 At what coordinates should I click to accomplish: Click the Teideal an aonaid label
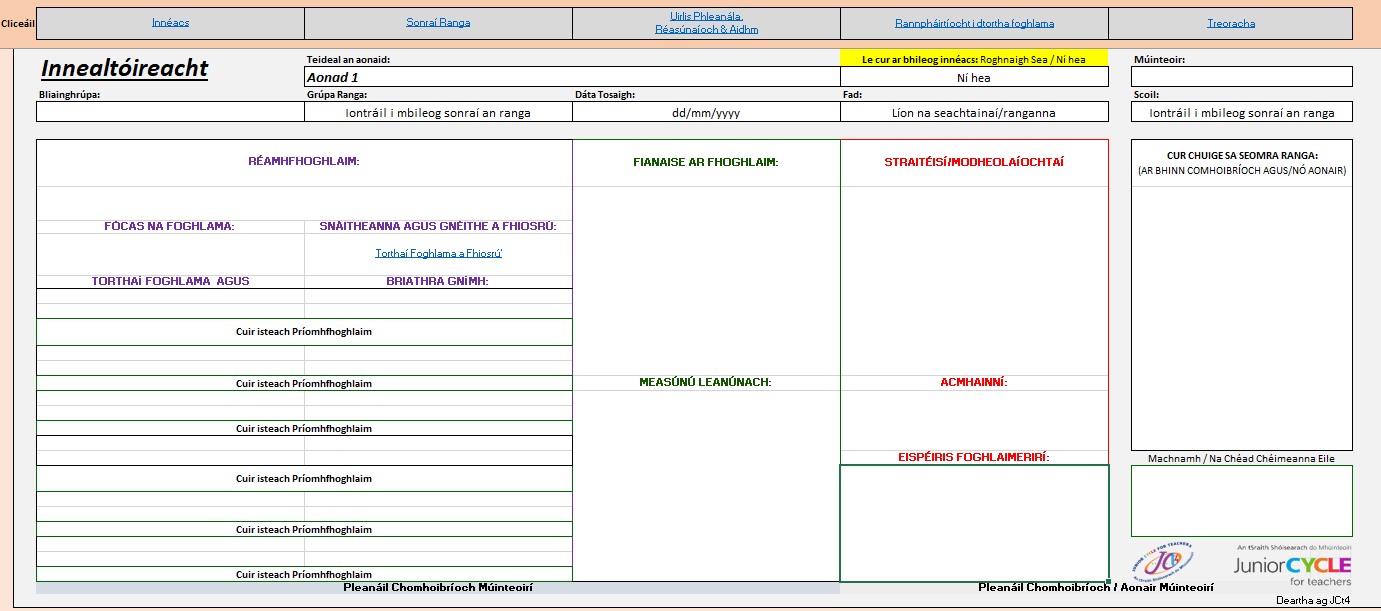348,59
